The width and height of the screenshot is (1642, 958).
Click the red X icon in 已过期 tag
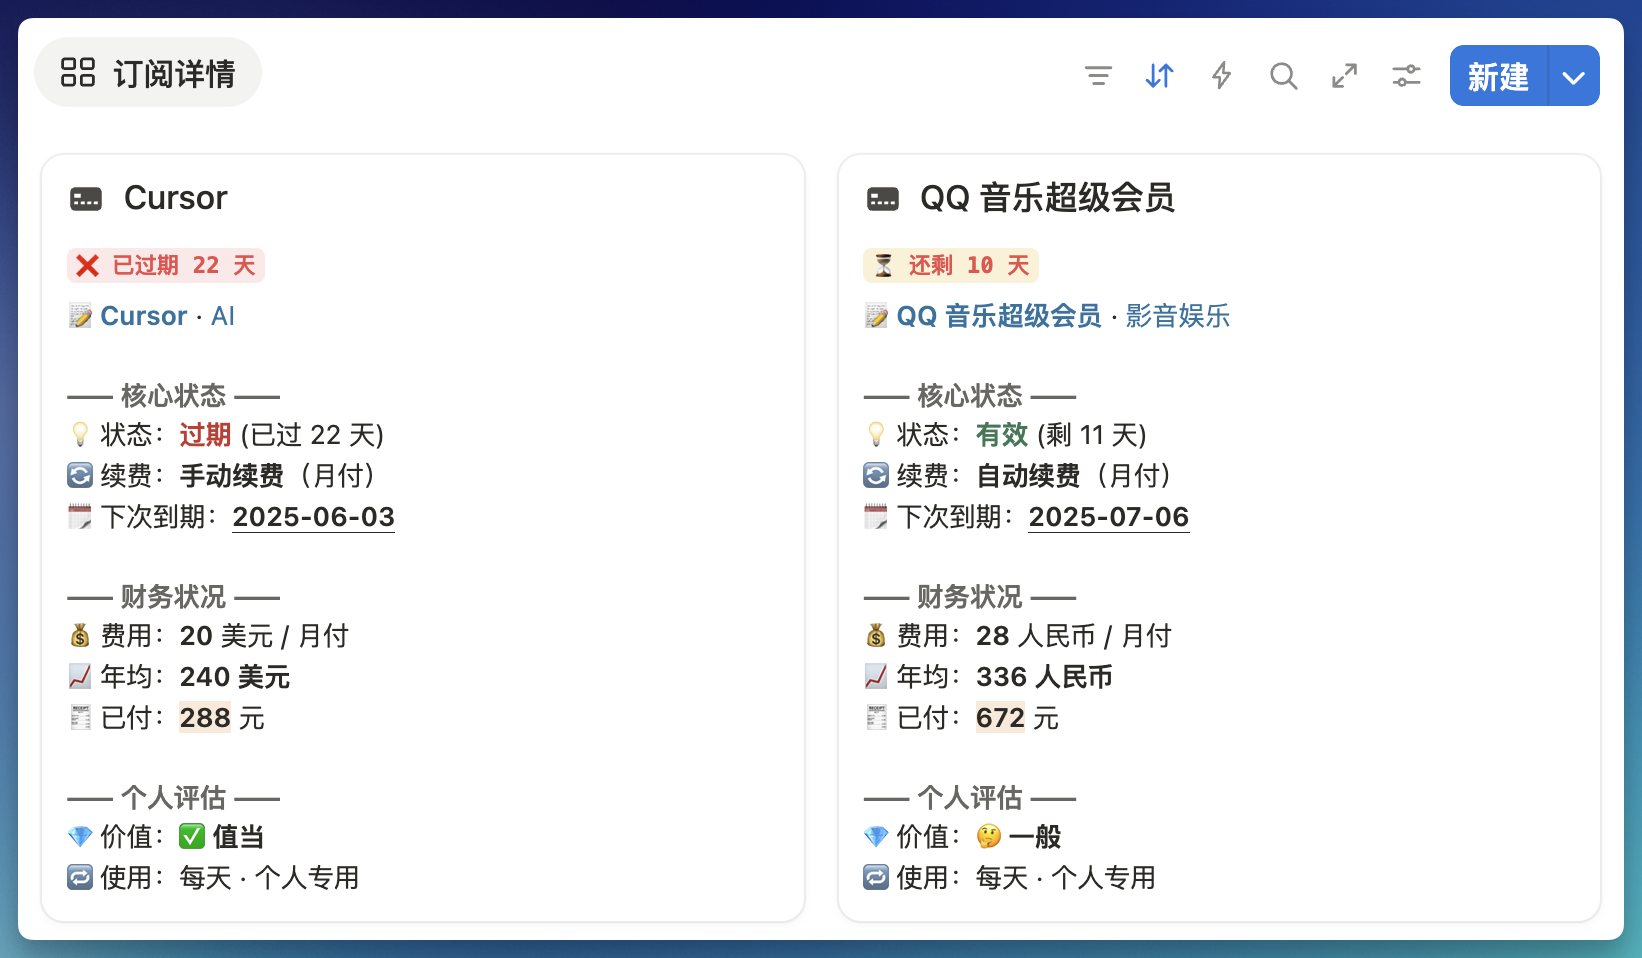pos(88,265)
